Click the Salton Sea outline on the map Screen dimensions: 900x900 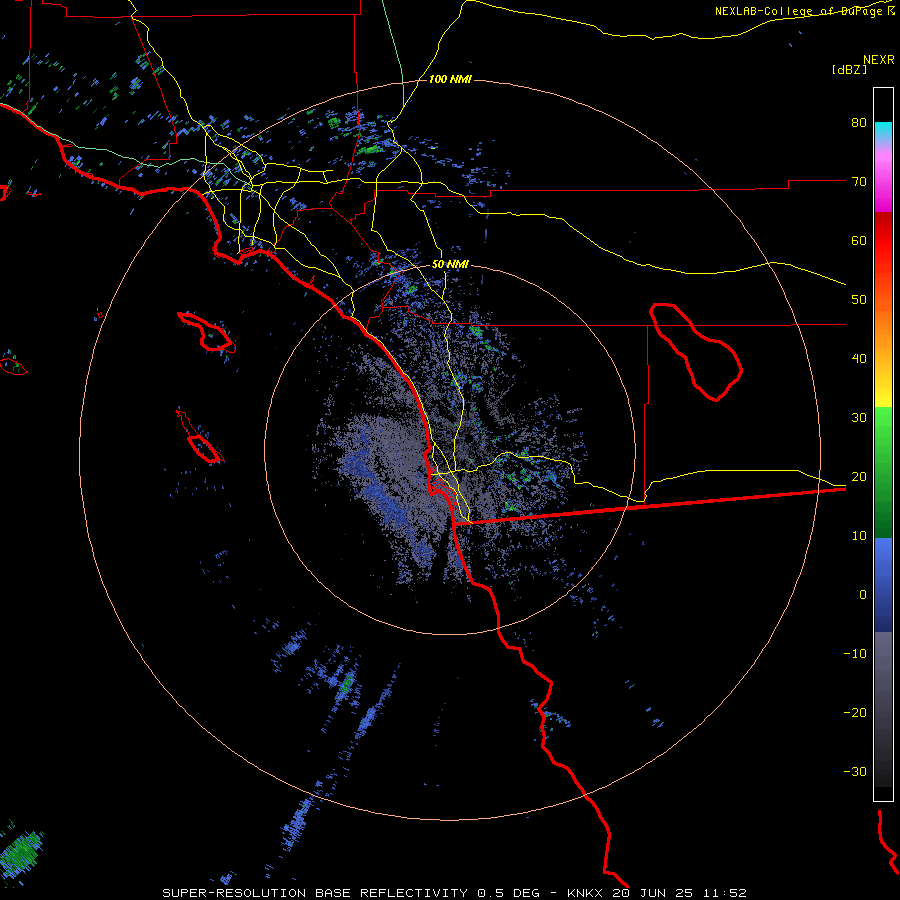[x=695, y=351]
